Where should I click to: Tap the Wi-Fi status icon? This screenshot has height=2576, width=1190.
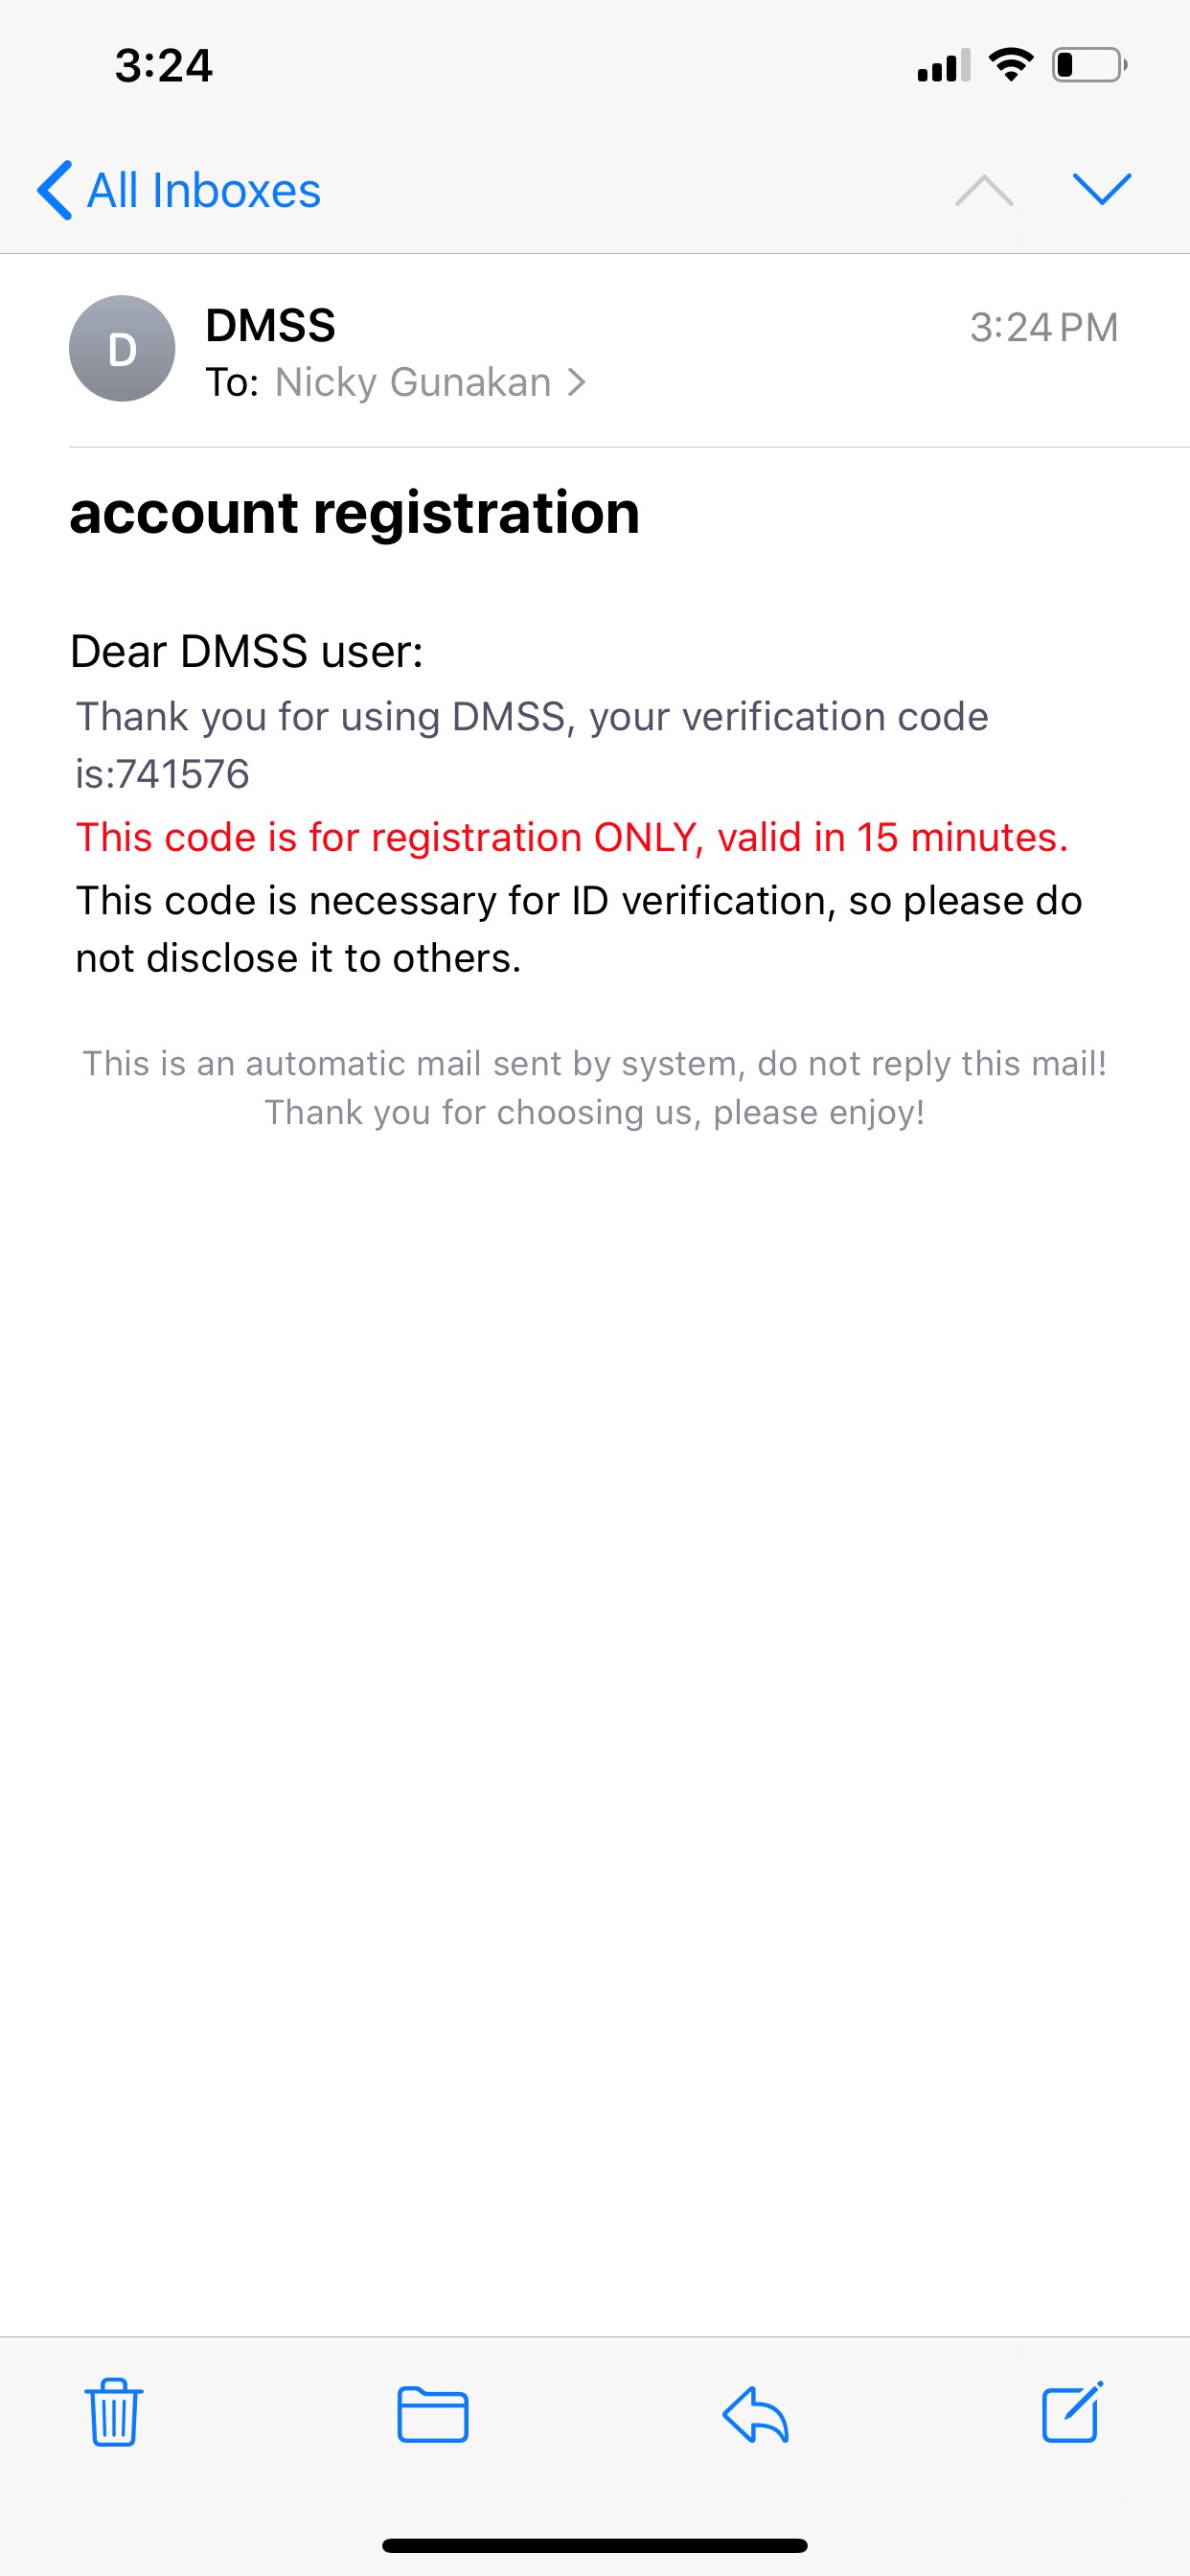coord(1010,66)
